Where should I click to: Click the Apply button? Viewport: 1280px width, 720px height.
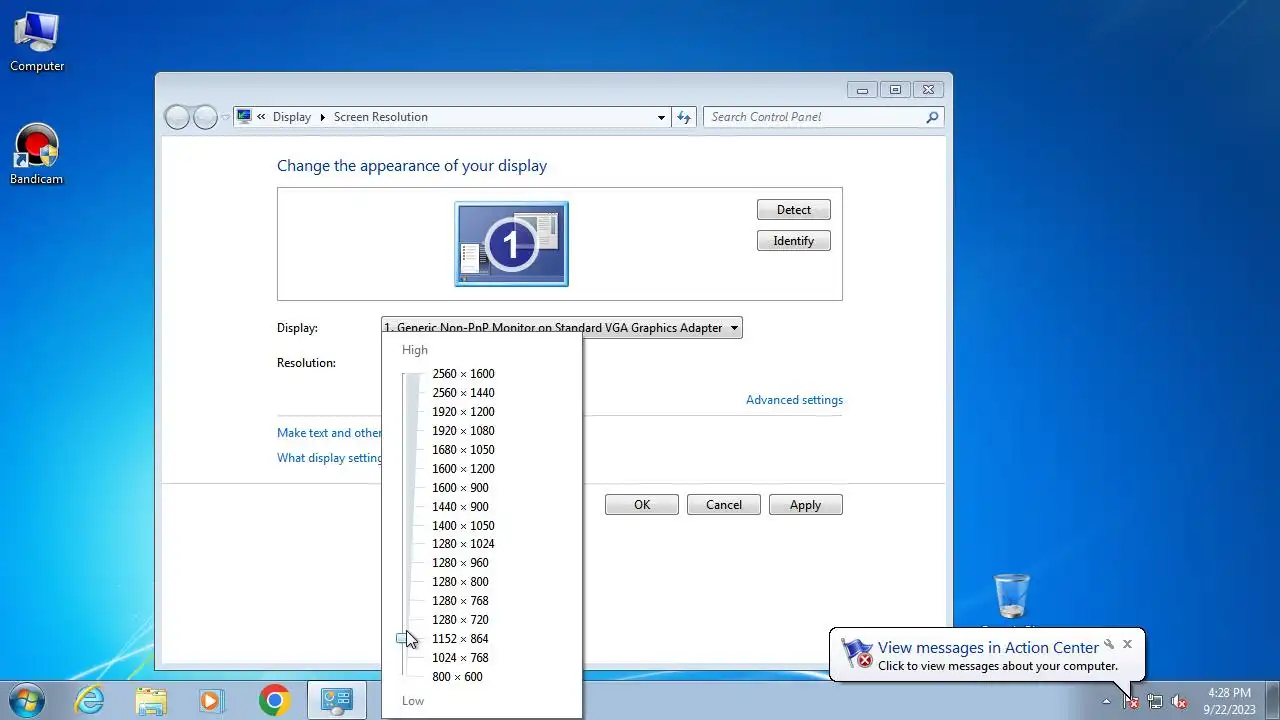tap(806, 505)
